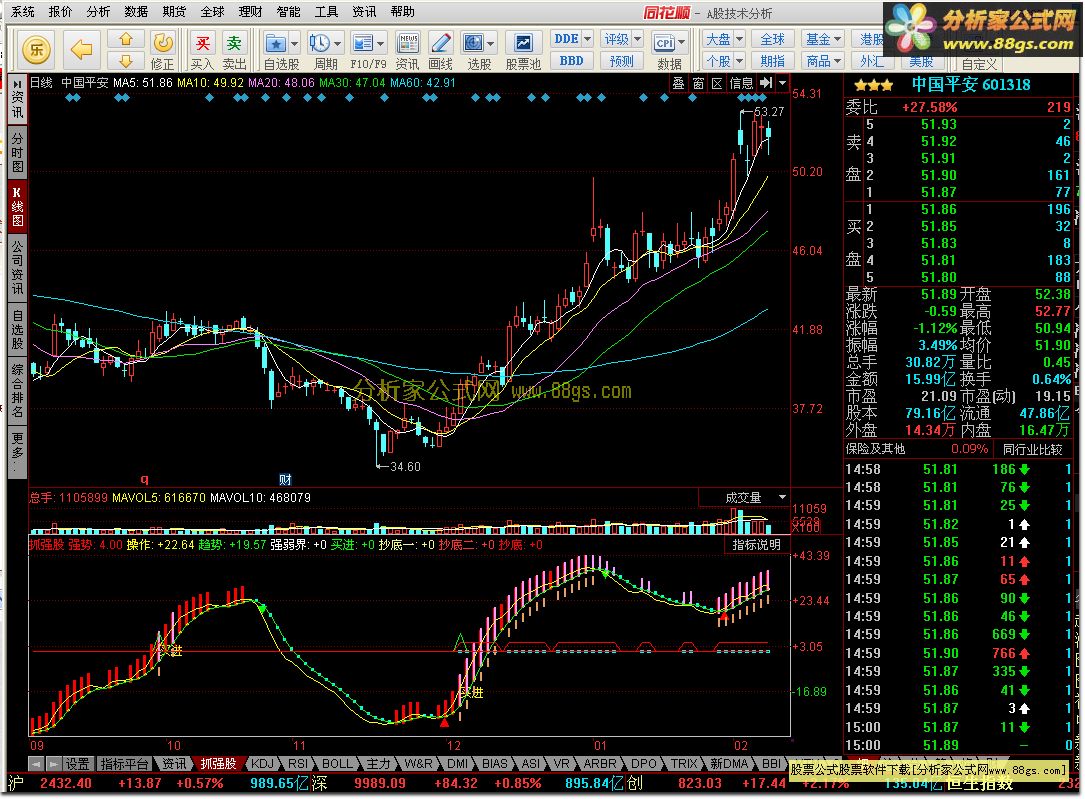This screenshot has height=799, width=1085.
Task: Collapse info panel with arrow icon
Action: [766, 83]
